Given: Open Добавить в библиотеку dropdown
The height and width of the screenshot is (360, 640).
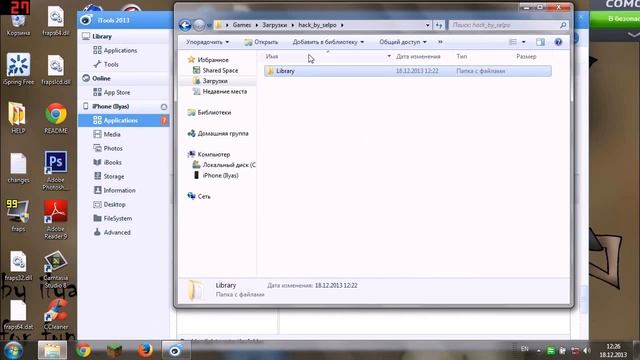Looking at the screenshot, I should (x=328, y=42).
